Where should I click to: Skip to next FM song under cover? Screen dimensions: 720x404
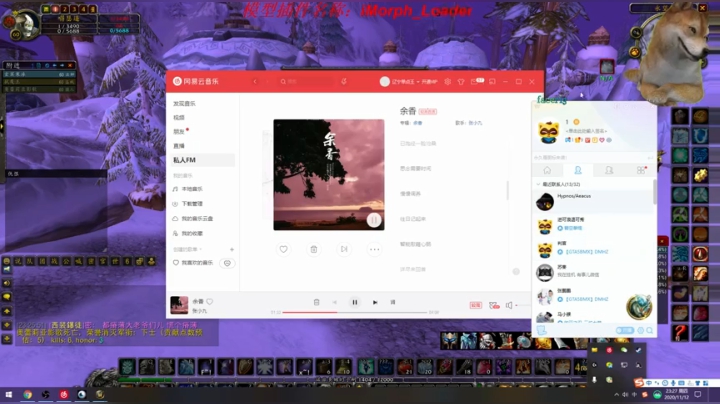pos(344,249)
